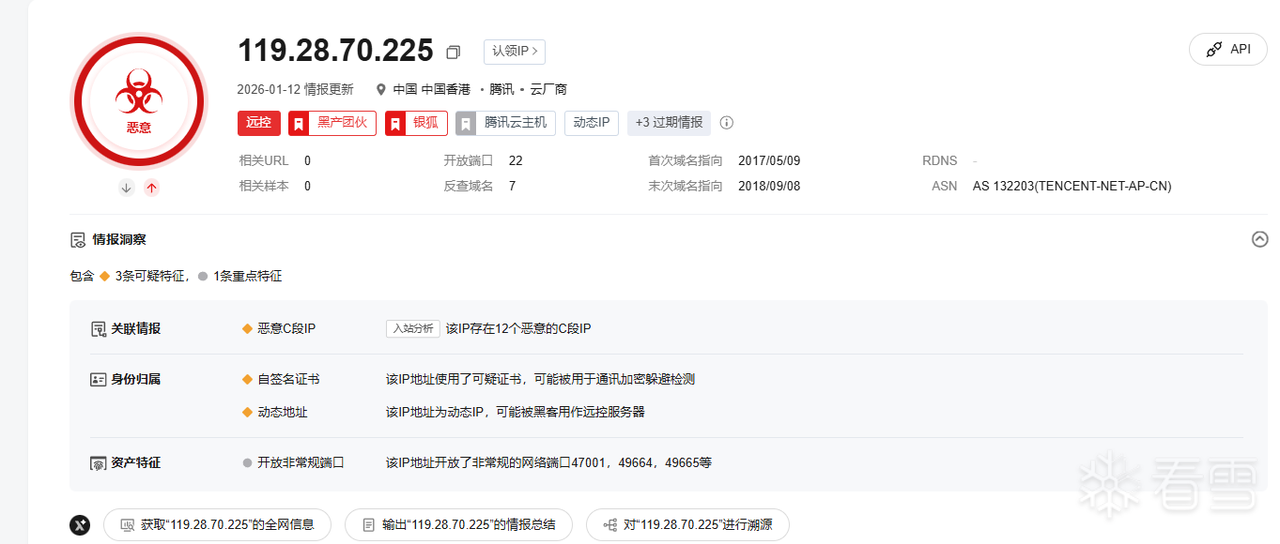
Task: Open the API button
Action: click(x=1228, y=49)
